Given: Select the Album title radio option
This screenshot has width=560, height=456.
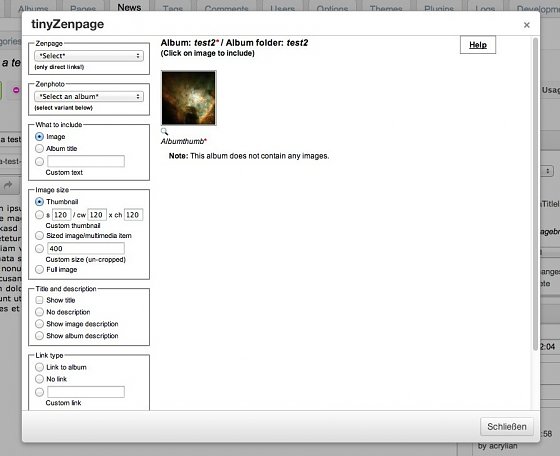Looking at the screenshot, I should 39,149.
